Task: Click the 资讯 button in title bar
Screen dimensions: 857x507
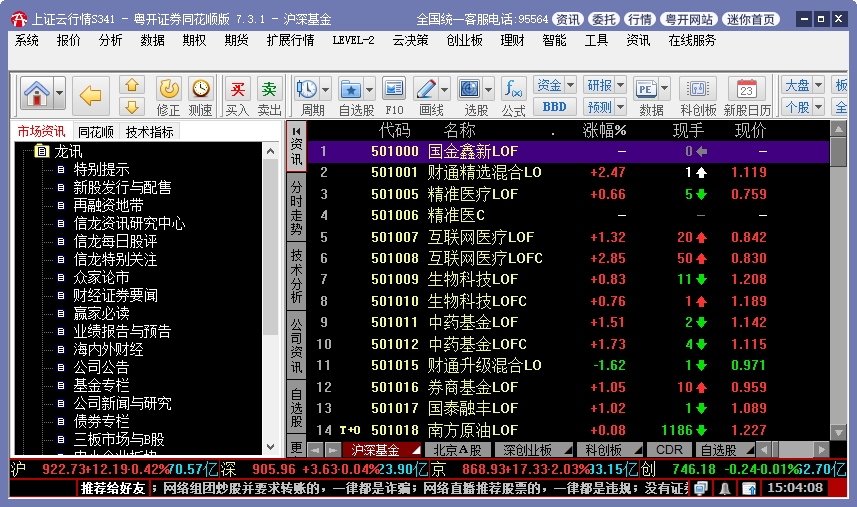Action: pyautogui.click(x=567, y=20)
